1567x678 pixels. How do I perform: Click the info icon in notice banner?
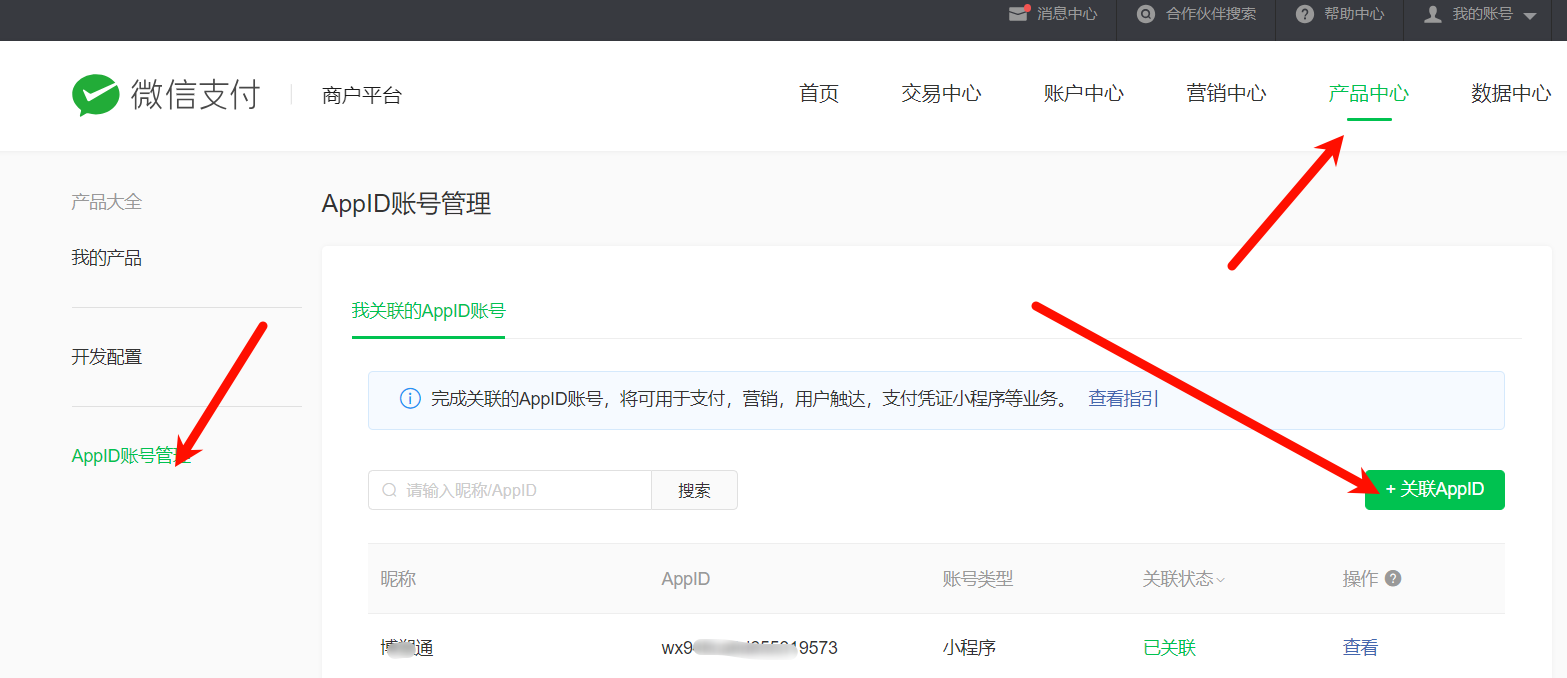coord(410,399)
